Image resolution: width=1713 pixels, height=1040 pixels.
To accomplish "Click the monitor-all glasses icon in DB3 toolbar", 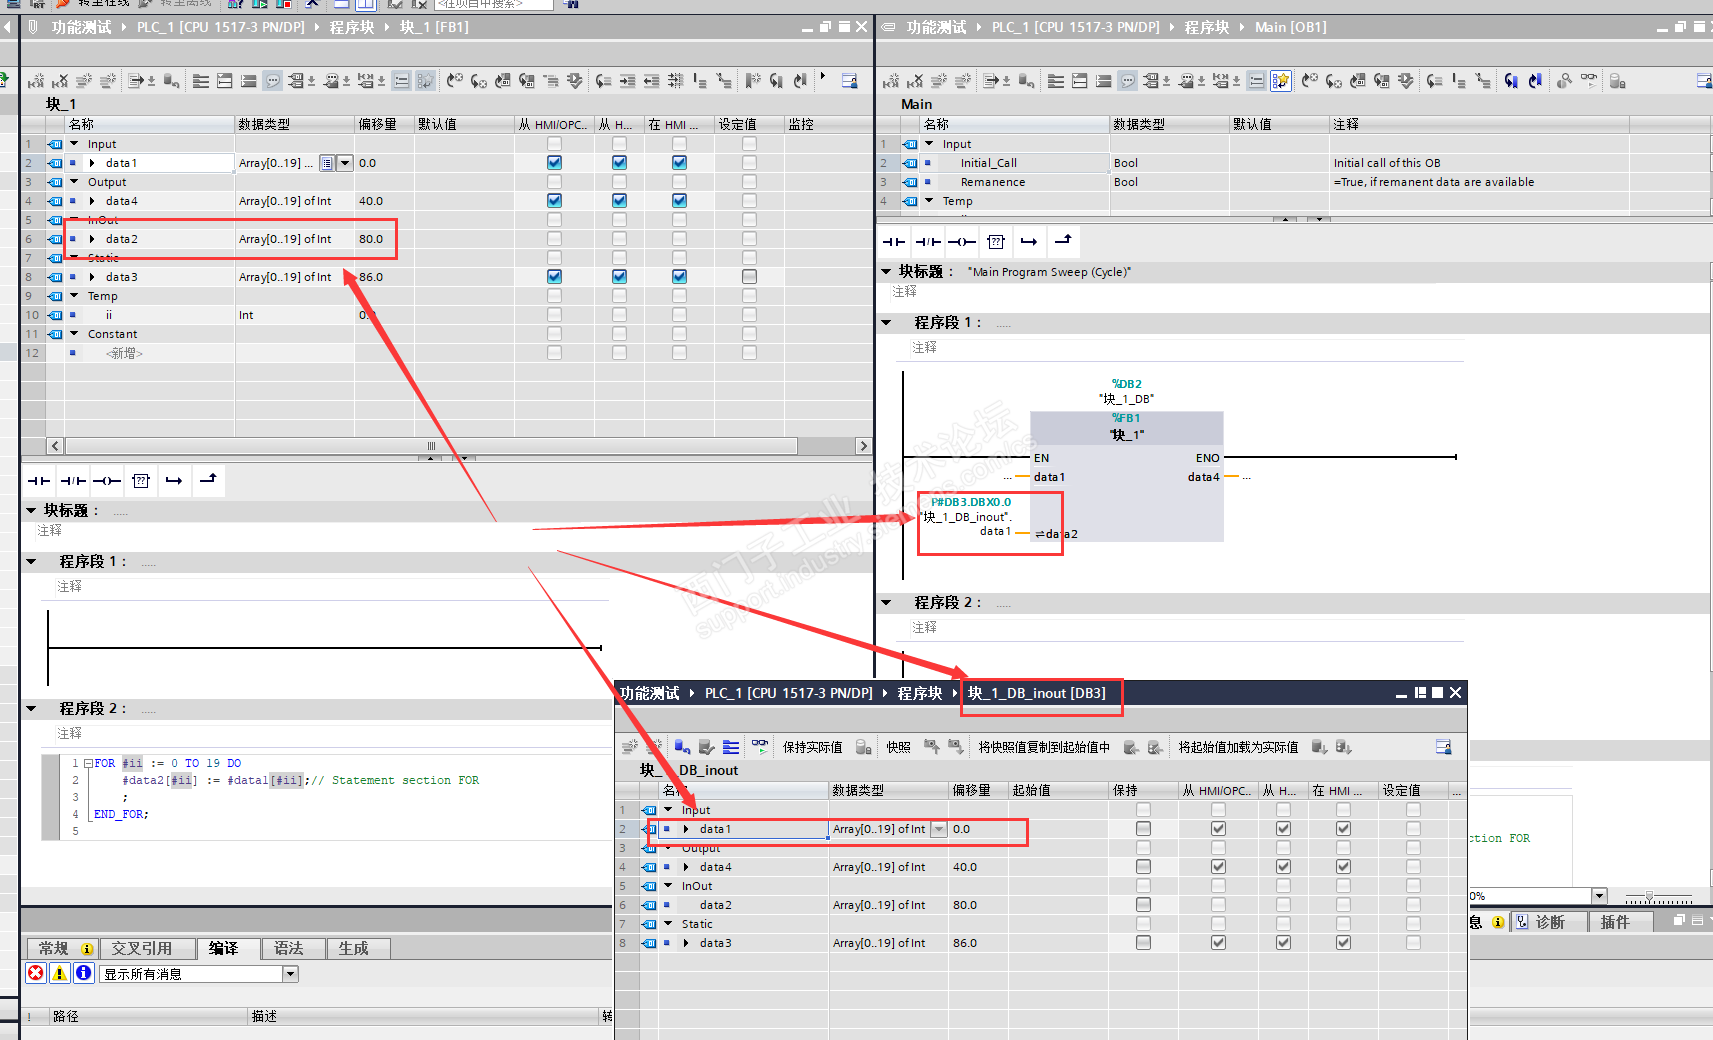I will tap(760, 746).
